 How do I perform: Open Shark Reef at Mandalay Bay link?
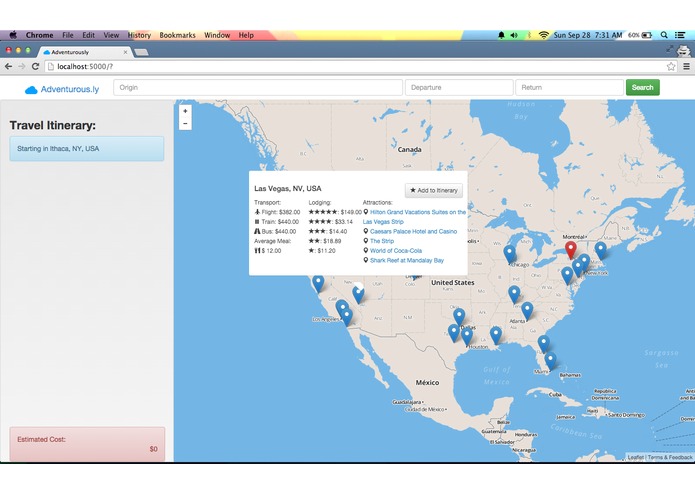pyautogui.click(x=407, y=261)
